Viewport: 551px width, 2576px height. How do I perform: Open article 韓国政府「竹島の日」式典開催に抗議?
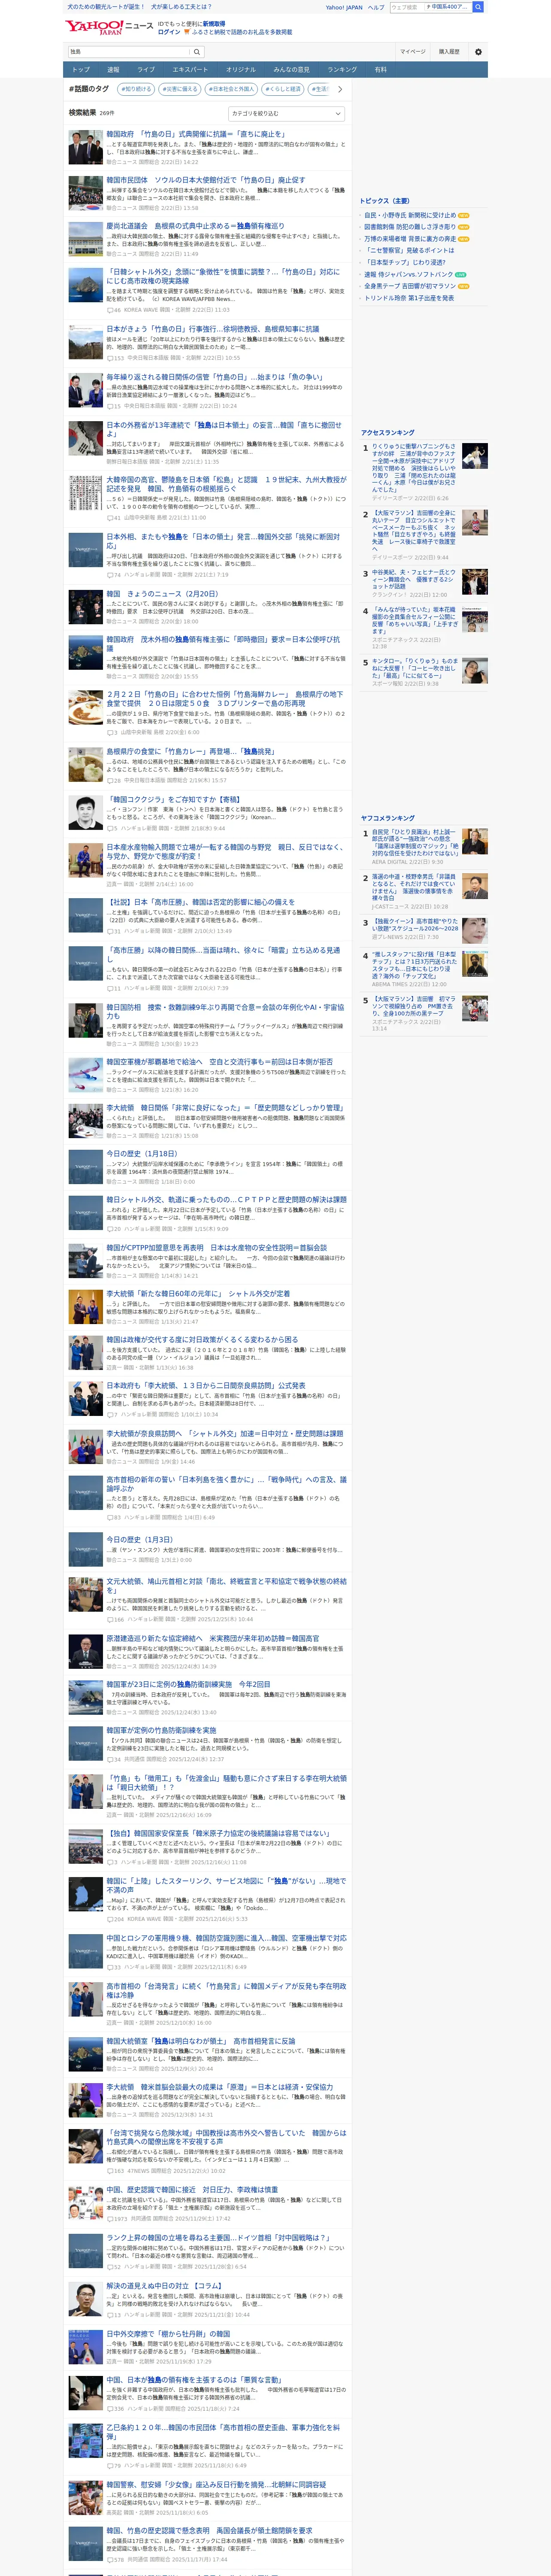[x=196, y=134]
